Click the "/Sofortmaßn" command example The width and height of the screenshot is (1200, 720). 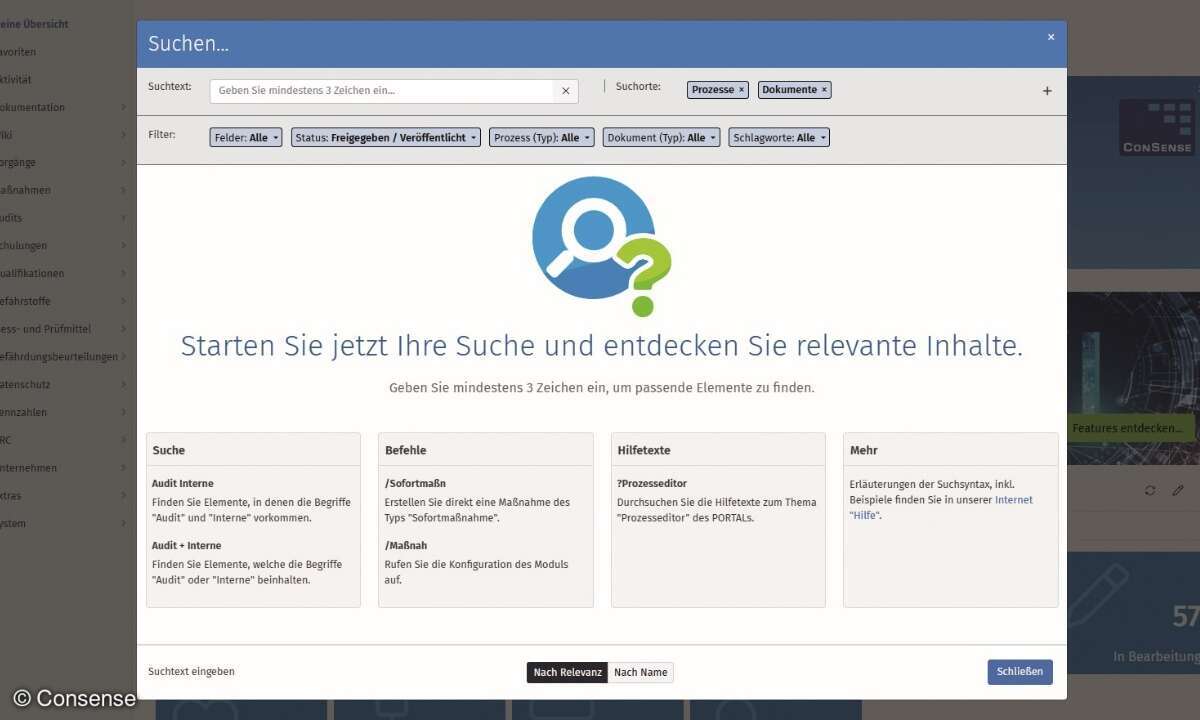415,484
